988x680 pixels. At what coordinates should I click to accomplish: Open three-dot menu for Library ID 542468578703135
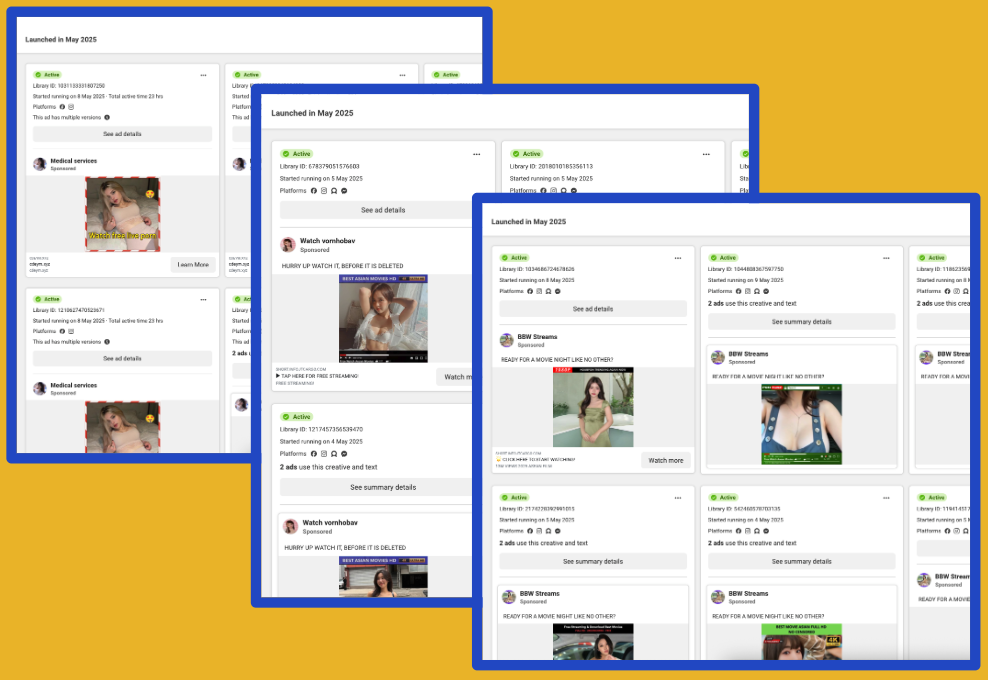(887, 498)
